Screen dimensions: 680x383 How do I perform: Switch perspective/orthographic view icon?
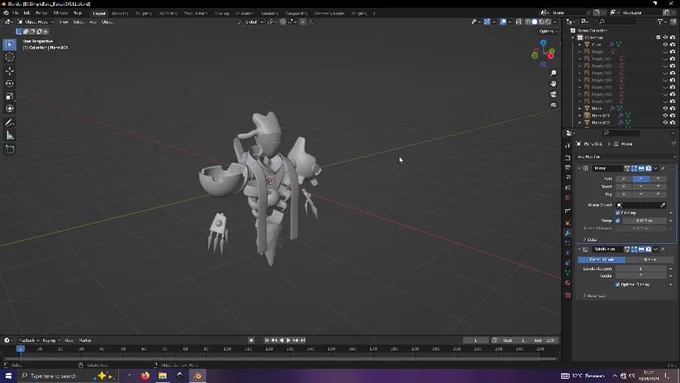(553, 105)
